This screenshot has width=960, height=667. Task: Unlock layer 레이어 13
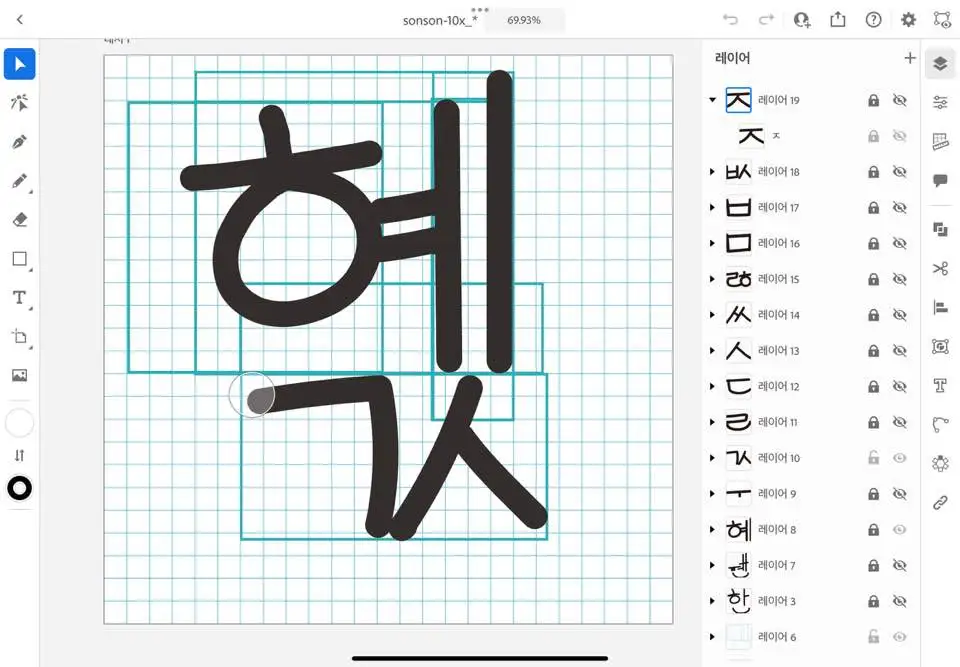pos(874,350)
